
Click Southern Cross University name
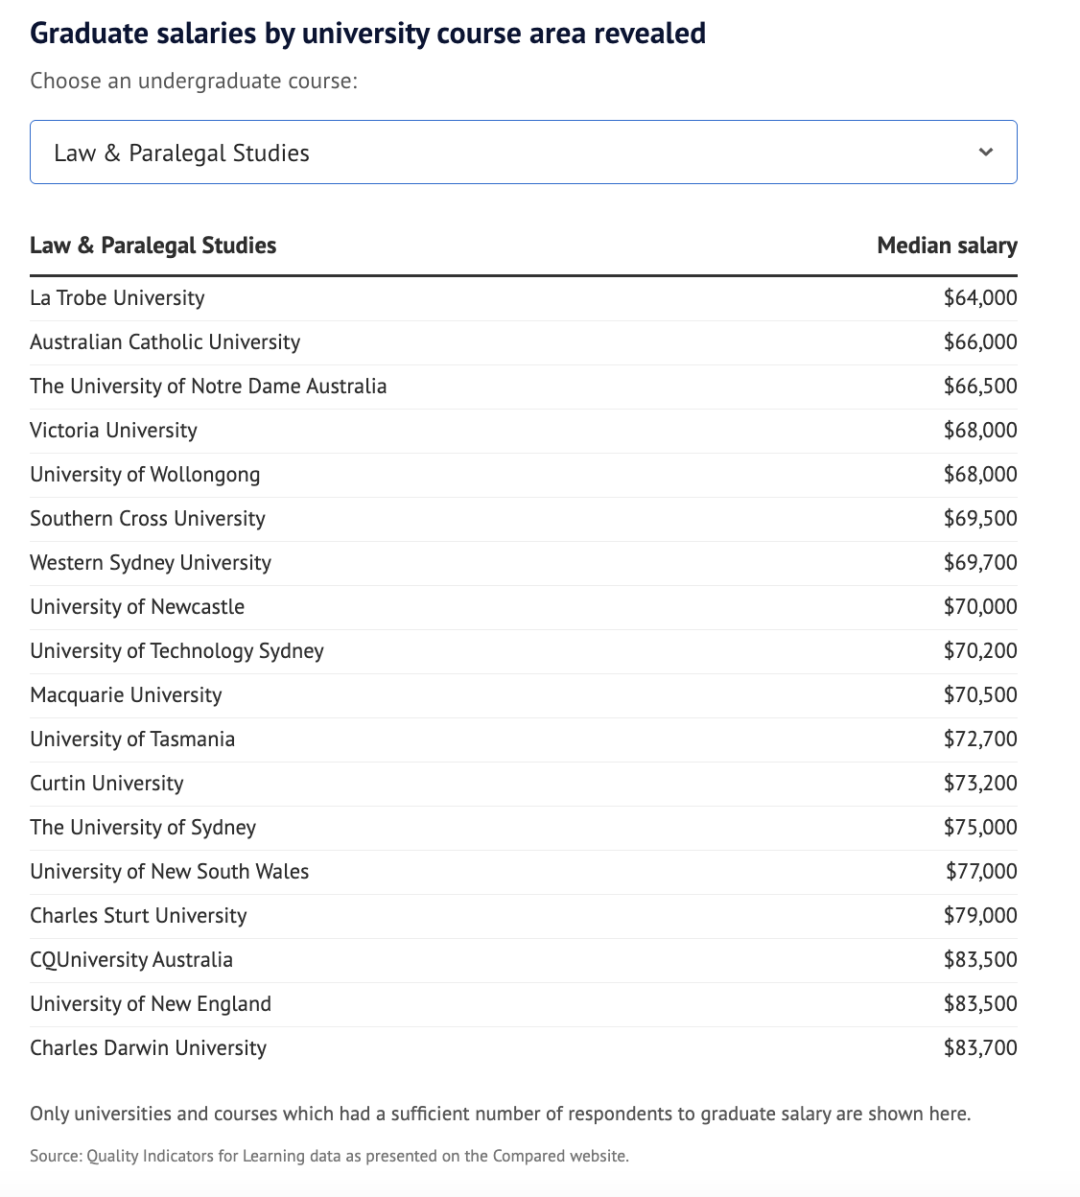pos(148,518)
